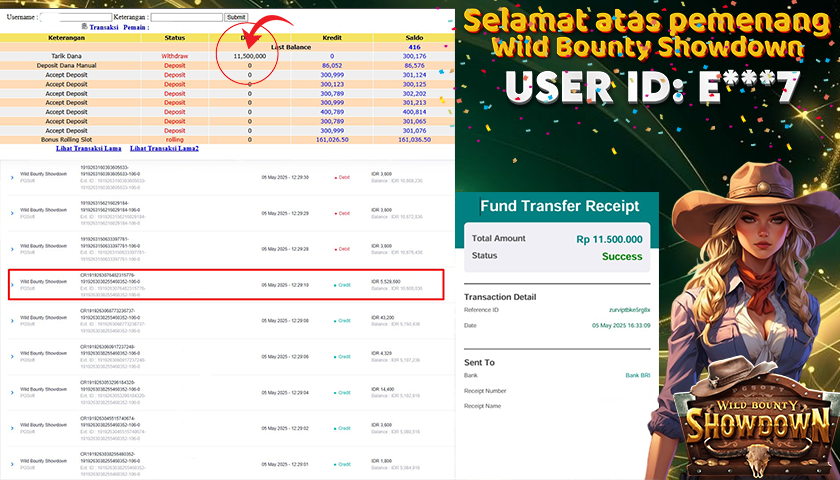This screenshot has width=840, height=480.
Task: Click the Saldo column header
Action: click(414, 38)
